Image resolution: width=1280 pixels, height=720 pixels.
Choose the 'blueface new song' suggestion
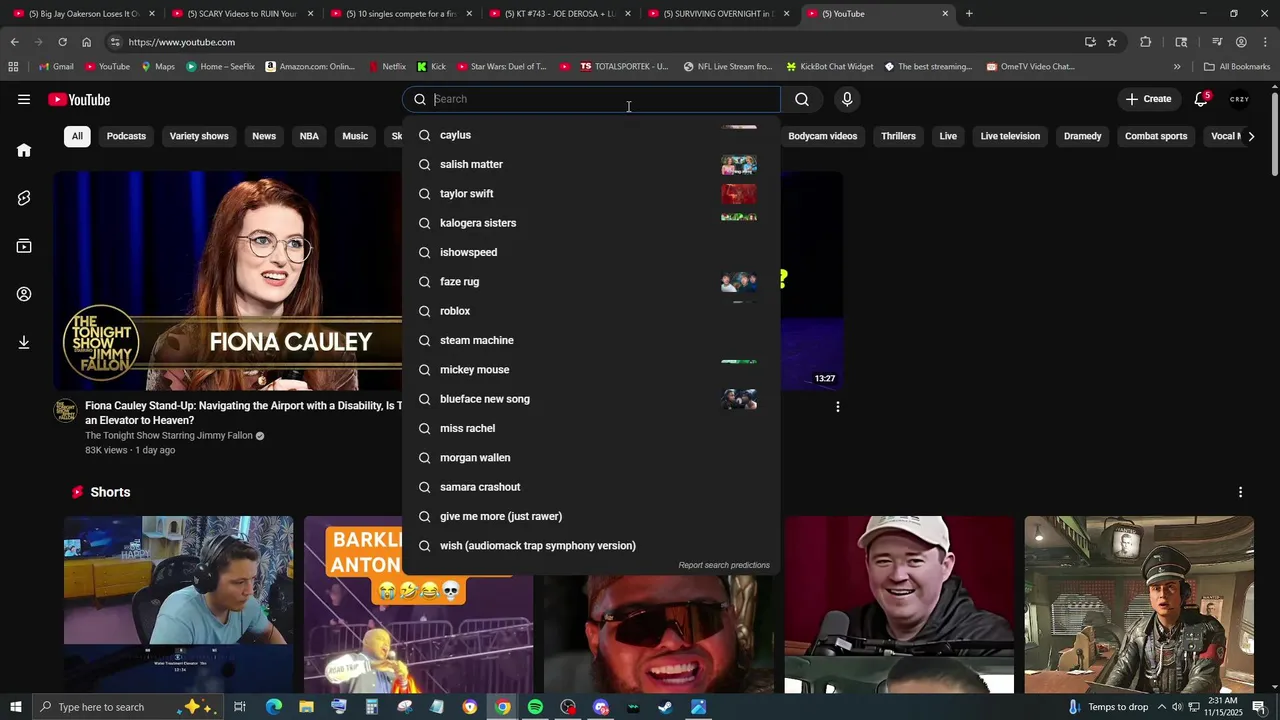591,399
